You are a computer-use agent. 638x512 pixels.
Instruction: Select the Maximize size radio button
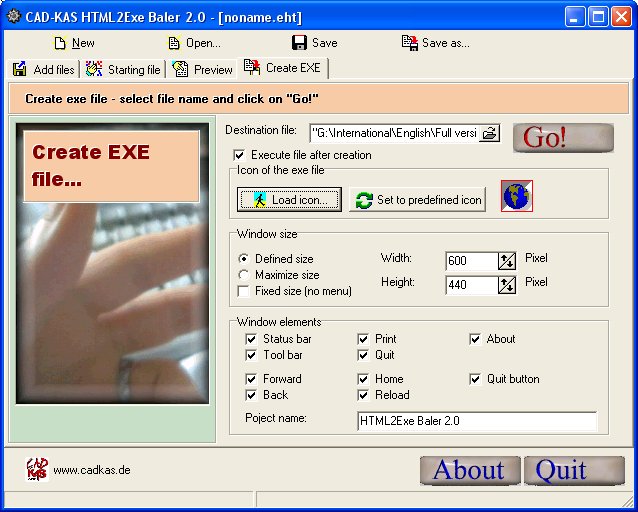(x=243, y=275)
